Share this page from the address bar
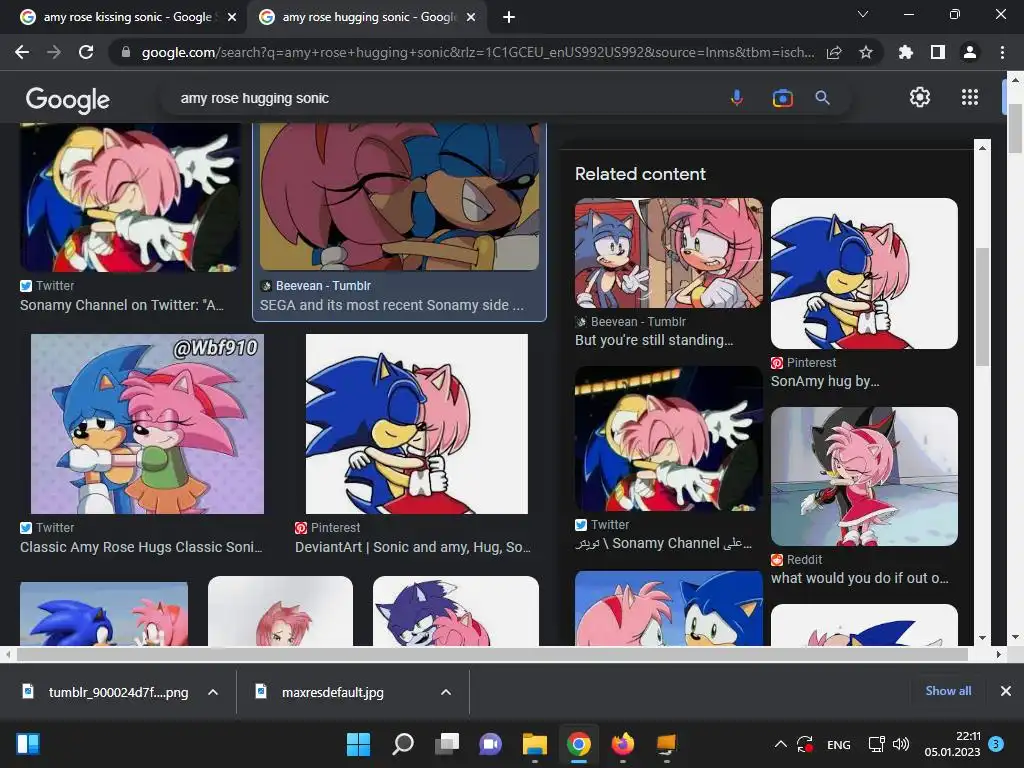The width and height of the screenshot is (1024, 768). click(834, 52)
